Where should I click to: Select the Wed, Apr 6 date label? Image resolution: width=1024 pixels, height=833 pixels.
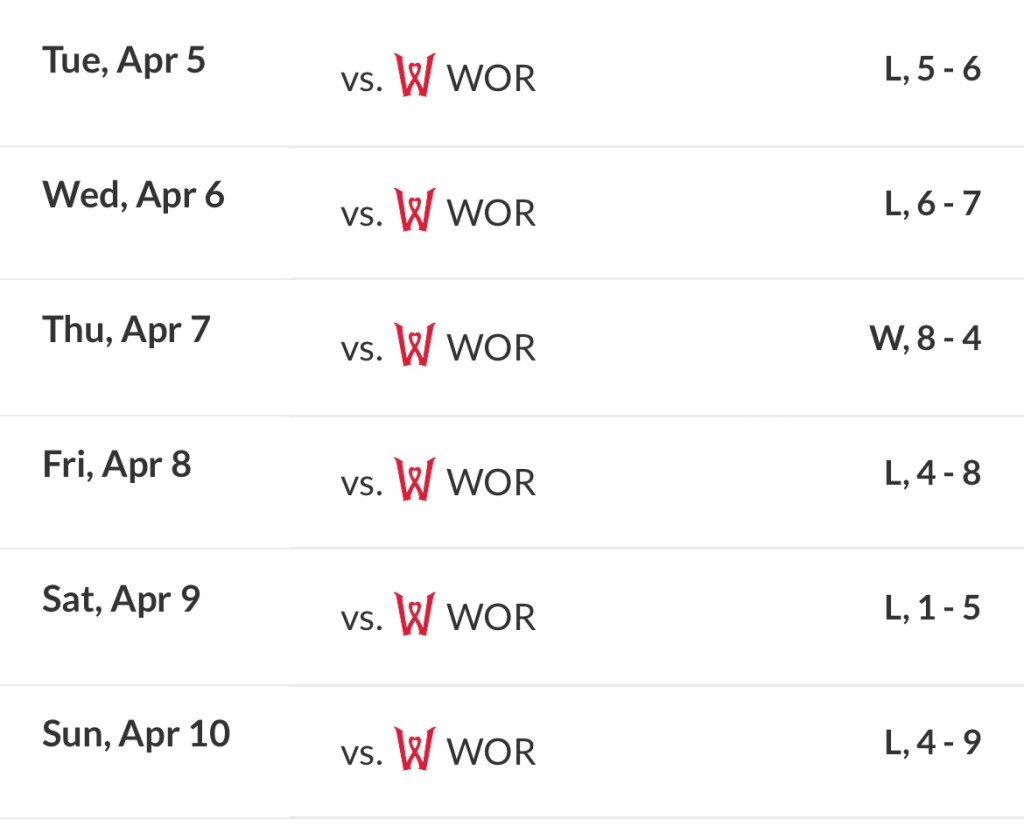pyautogui.click(x=133, y=195)
